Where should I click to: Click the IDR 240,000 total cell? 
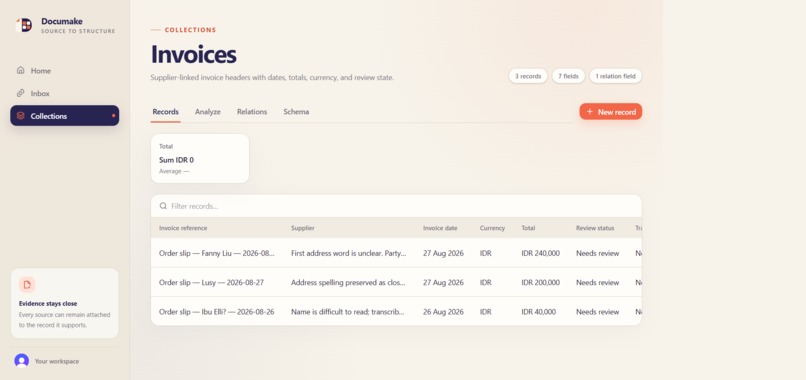(x=540, y=253)
